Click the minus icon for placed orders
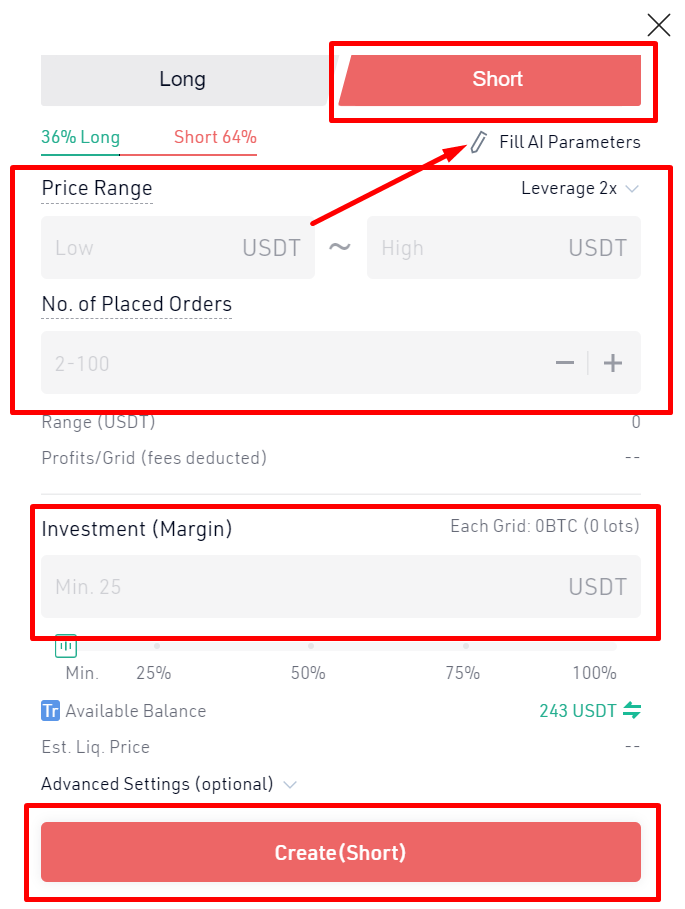Screen dimensions: 685x909 (564, 363)
